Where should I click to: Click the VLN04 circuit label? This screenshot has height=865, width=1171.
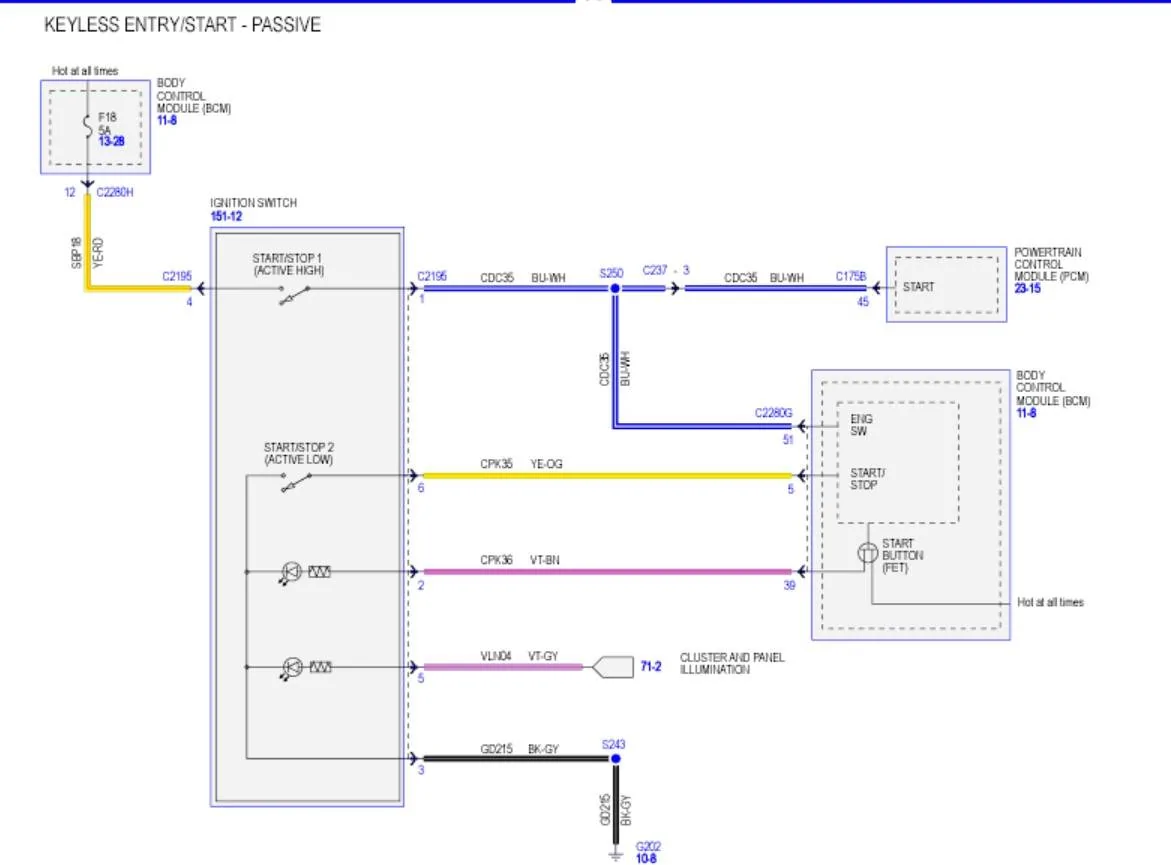(x=495, y=657)
